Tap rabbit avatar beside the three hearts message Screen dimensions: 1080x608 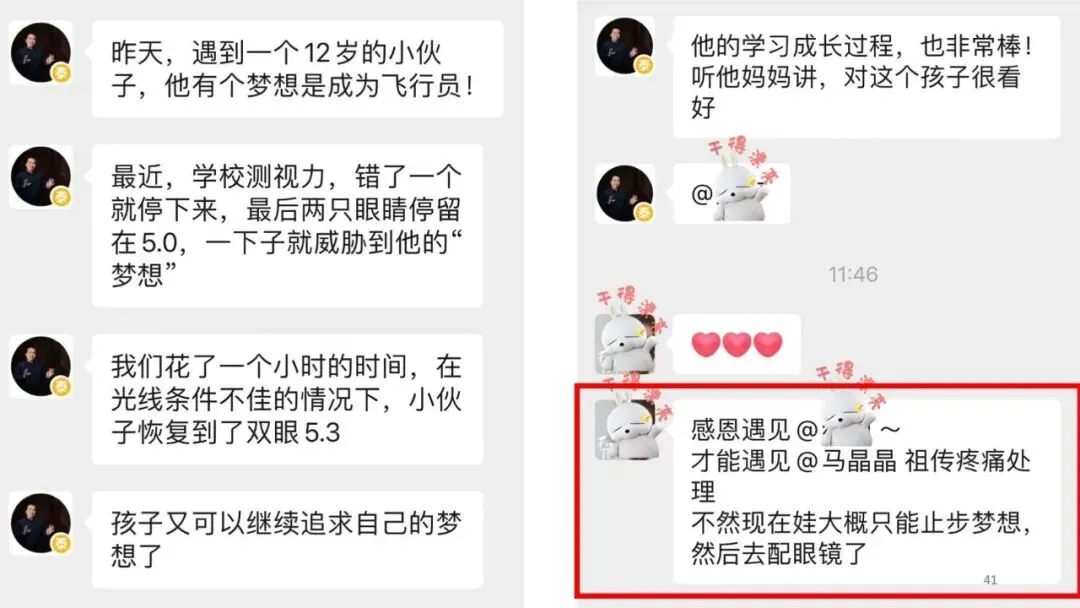625,344
